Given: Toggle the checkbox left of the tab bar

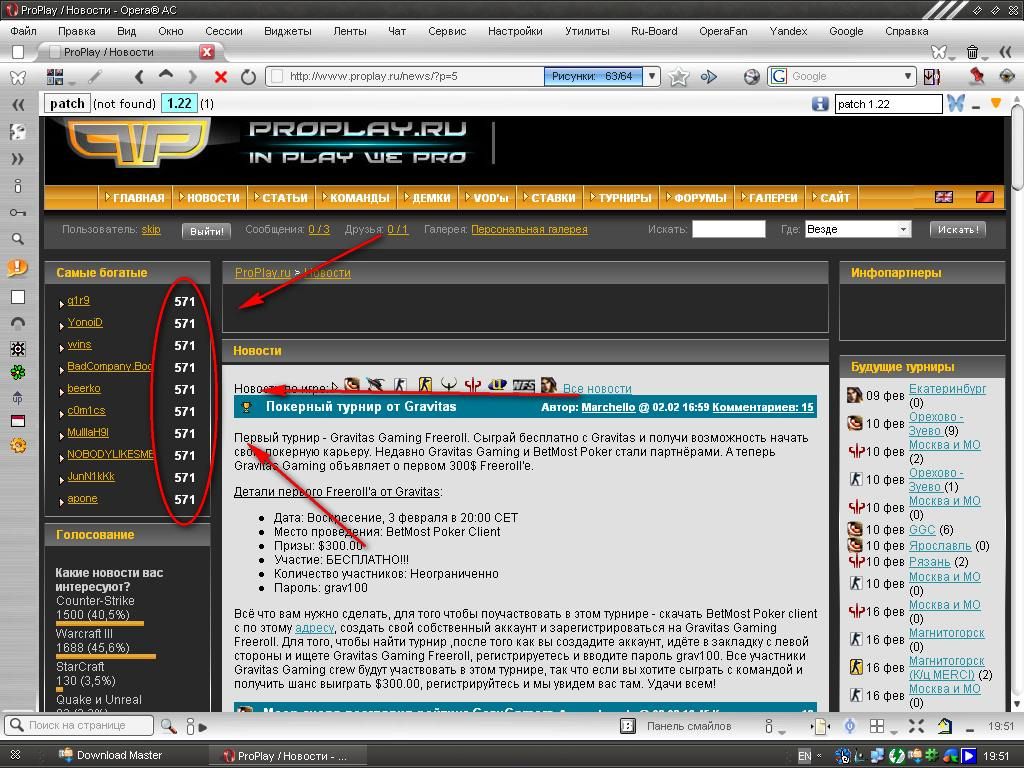Looking at the screenshot, I should [x=17, y=52].
